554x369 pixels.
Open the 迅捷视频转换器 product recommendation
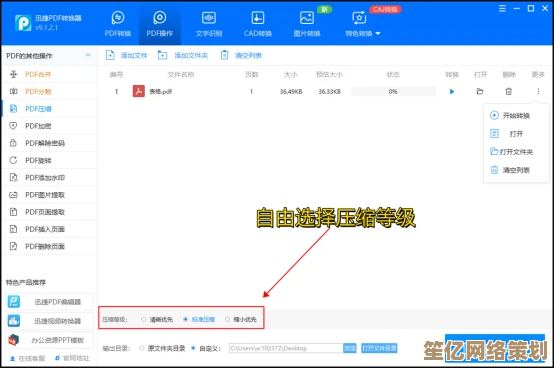click(x=49, y=321)
